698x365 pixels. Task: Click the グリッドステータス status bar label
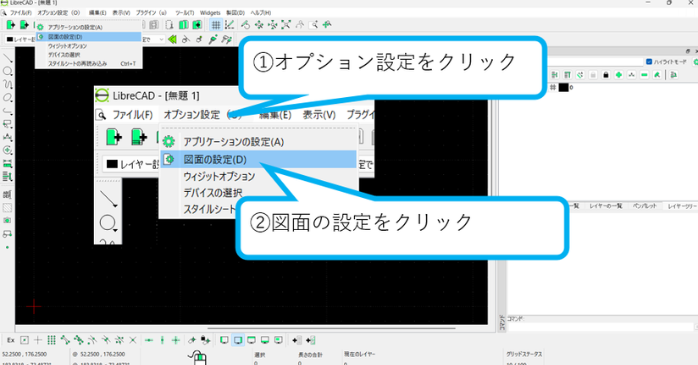pos(524,354)
